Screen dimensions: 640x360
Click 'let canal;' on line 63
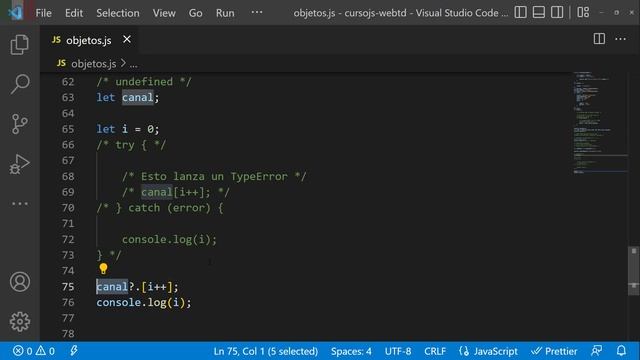pyautogui.click(x=128, y=97)
